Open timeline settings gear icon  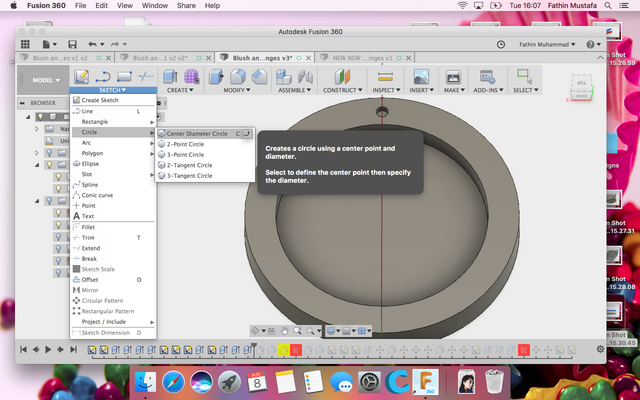(x=600, y=349)
